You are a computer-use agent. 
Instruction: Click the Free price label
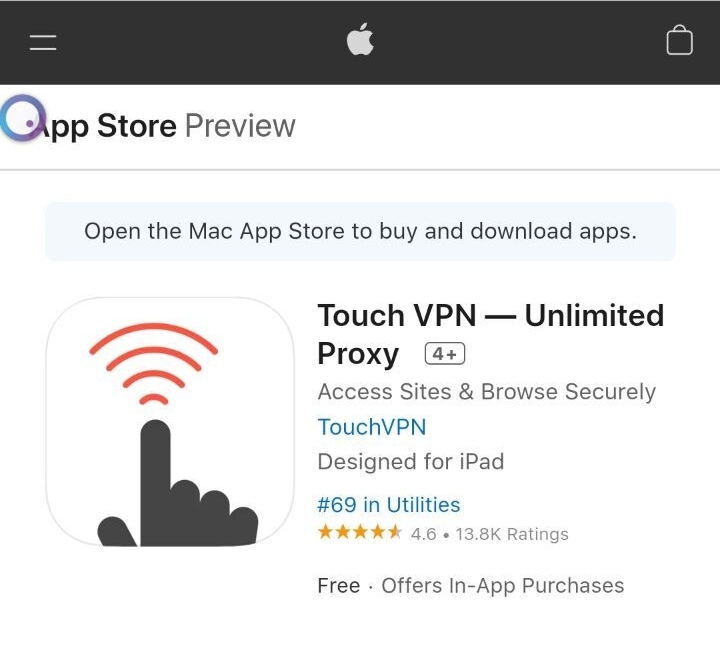tap(338, 586)
